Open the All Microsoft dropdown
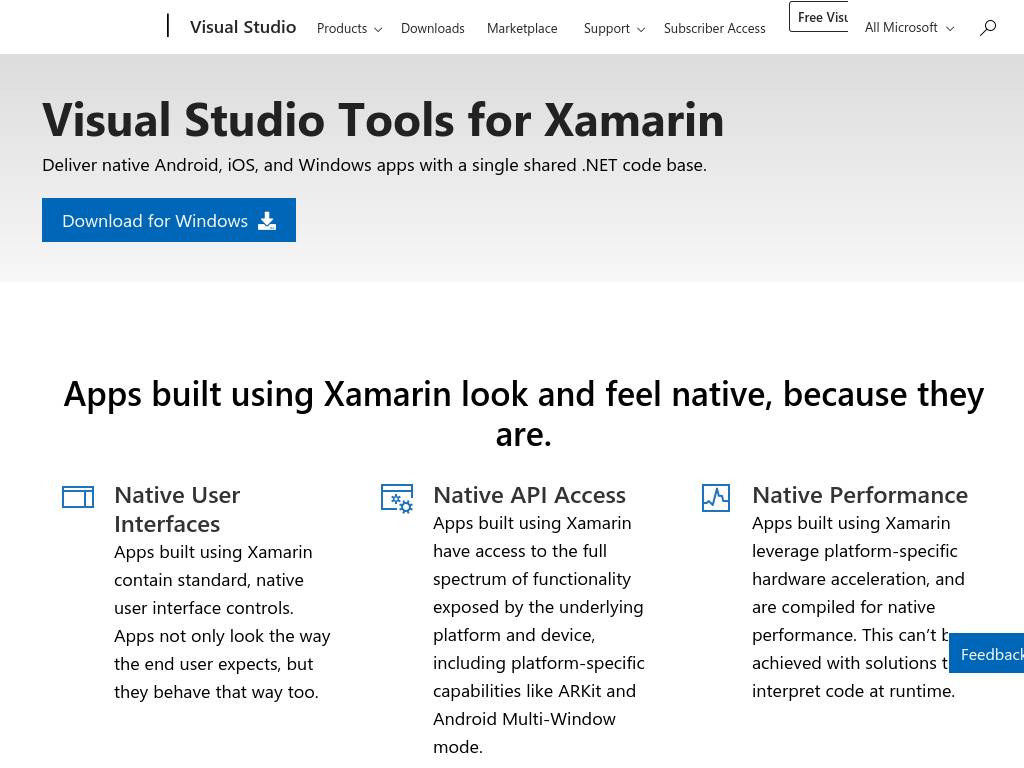 coord(908,28)
